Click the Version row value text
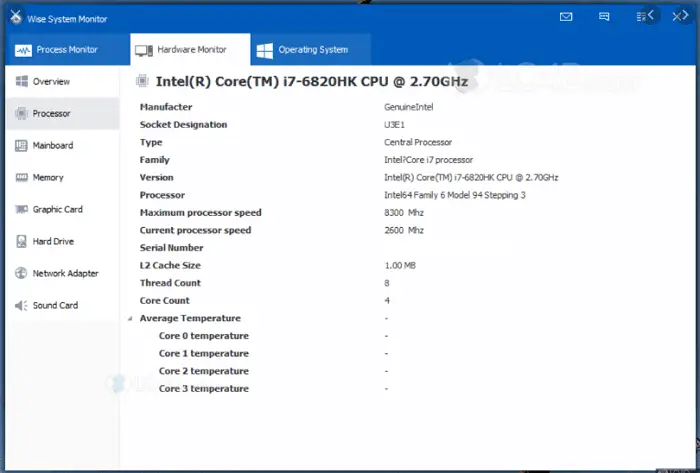The width and height of the screenshot is (700, 473). [x=471, y=178]
